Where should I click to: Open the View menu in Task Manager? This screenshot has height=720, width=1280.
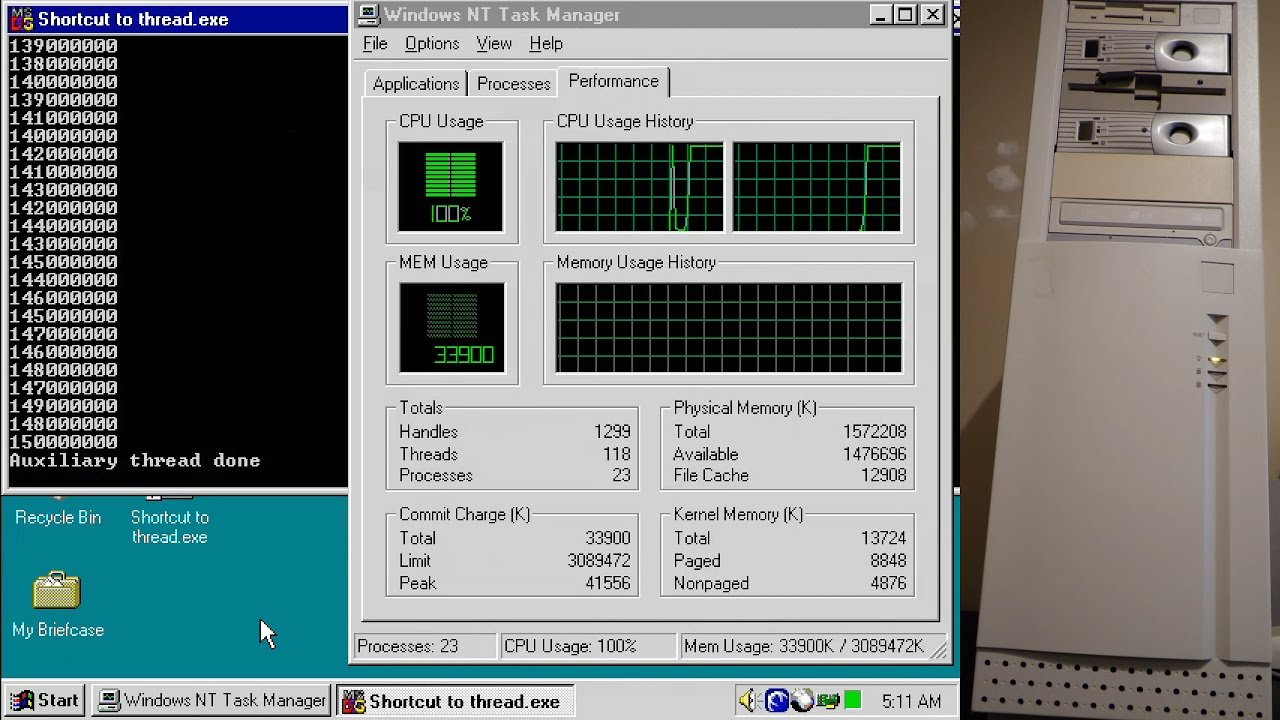pyautogui.click(x=494, y=44)
